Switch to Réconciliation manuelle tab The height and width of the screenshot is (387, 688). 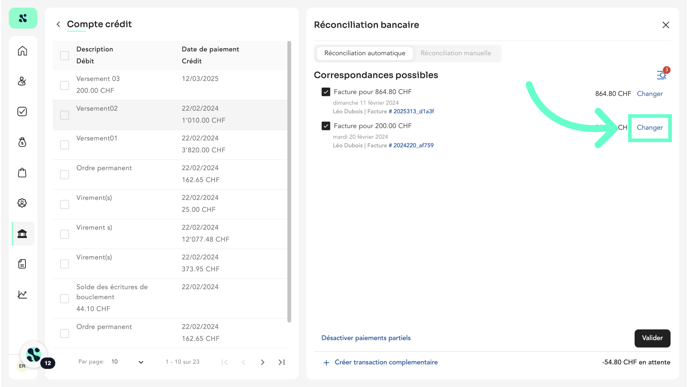click(x=455, y=53)
